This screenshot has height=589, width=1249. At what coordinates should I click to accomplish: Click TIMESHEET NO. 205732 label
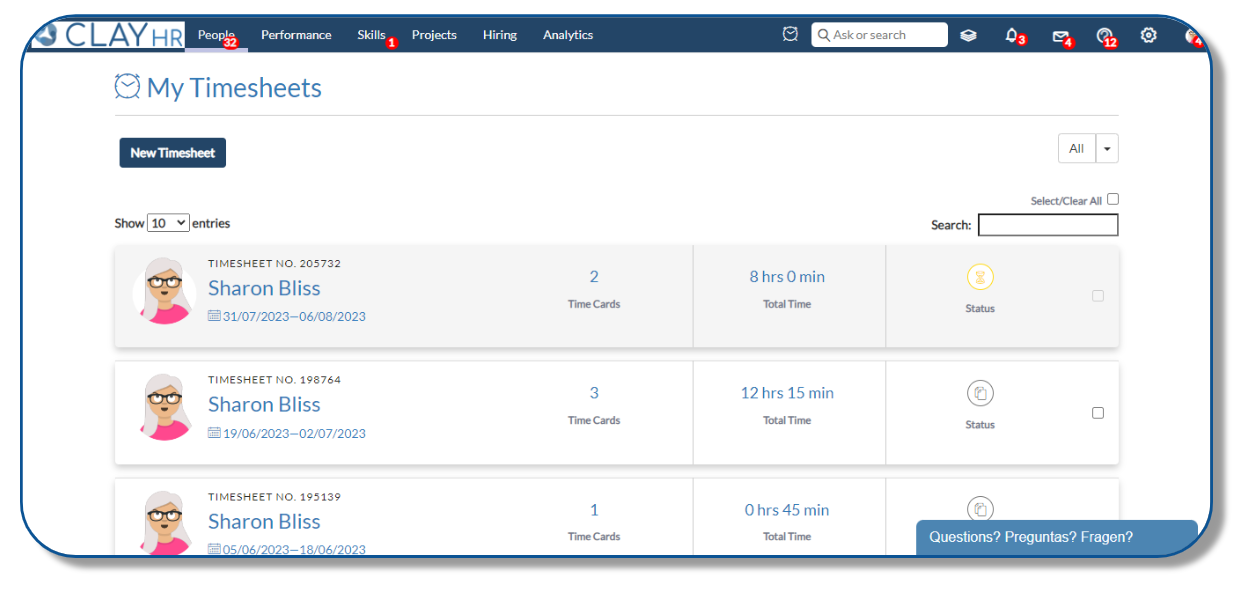tap(275, 264)
